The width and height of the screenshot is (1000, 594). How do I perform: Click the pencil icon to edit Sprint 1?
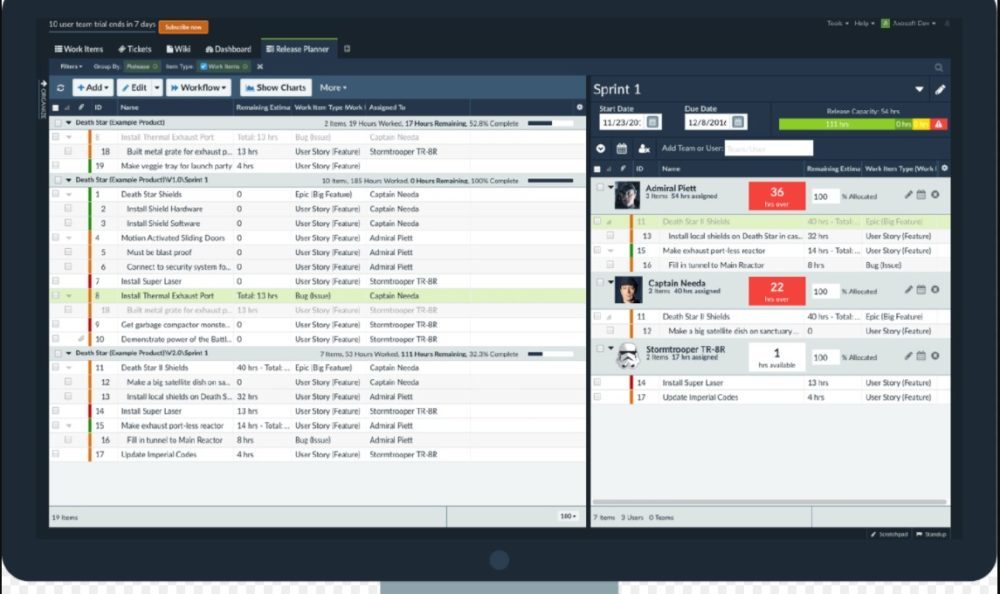click(x=940, y=90)
